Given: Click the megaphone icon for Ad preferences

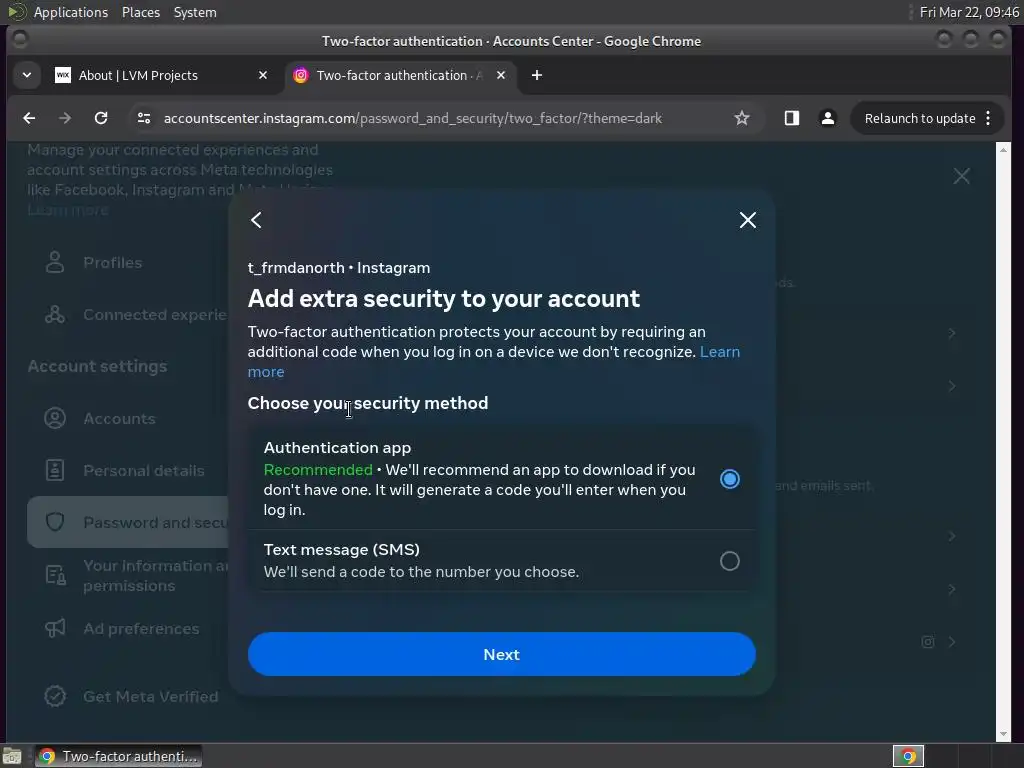Looking at the screenshot, I should [55, 629].
